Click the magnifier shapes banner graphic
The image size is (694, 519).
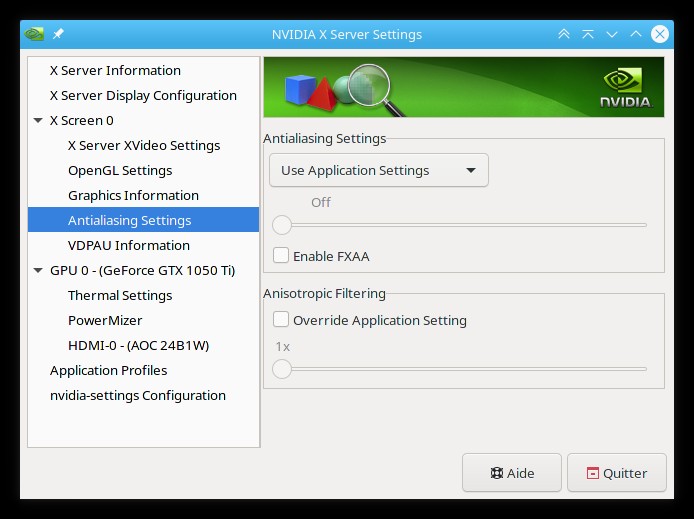(345, 90)
